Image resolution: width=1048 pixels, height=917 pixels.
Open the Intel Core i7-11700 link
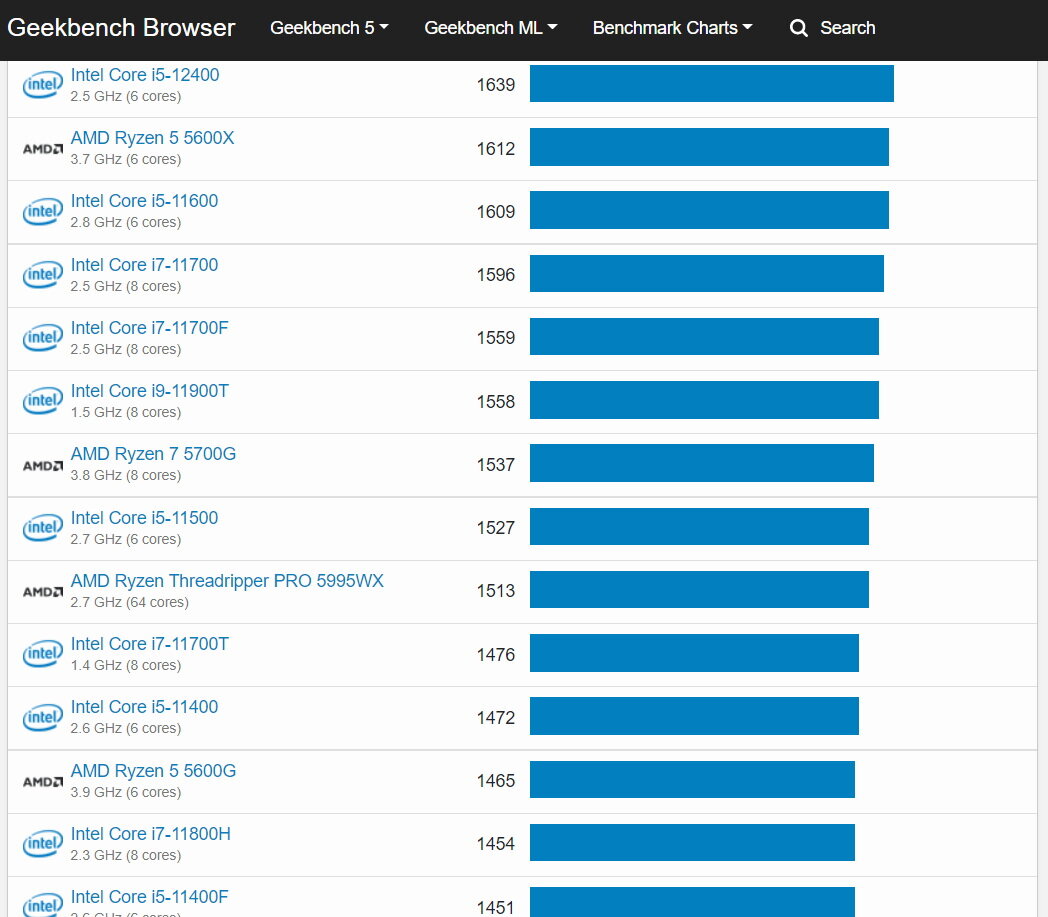point(144,265)
